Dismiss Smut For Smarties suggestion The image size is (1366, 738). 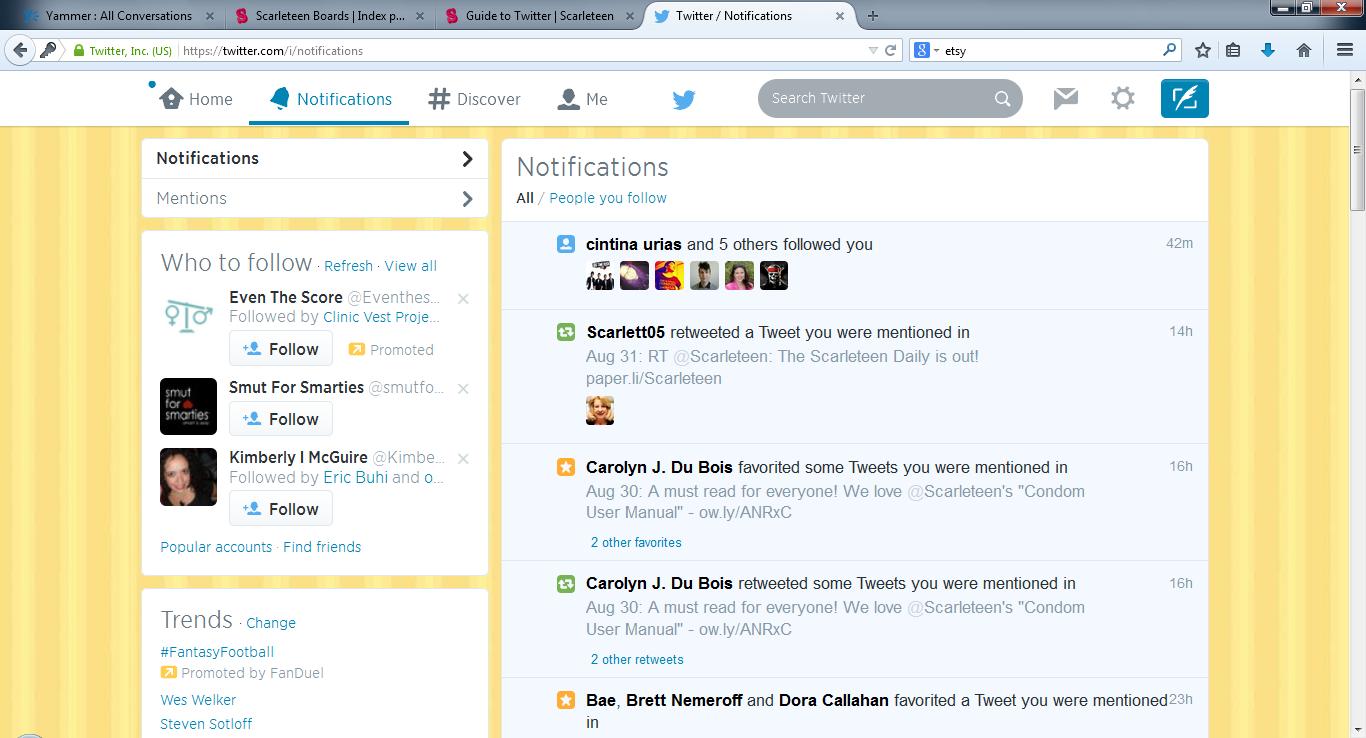463,388
